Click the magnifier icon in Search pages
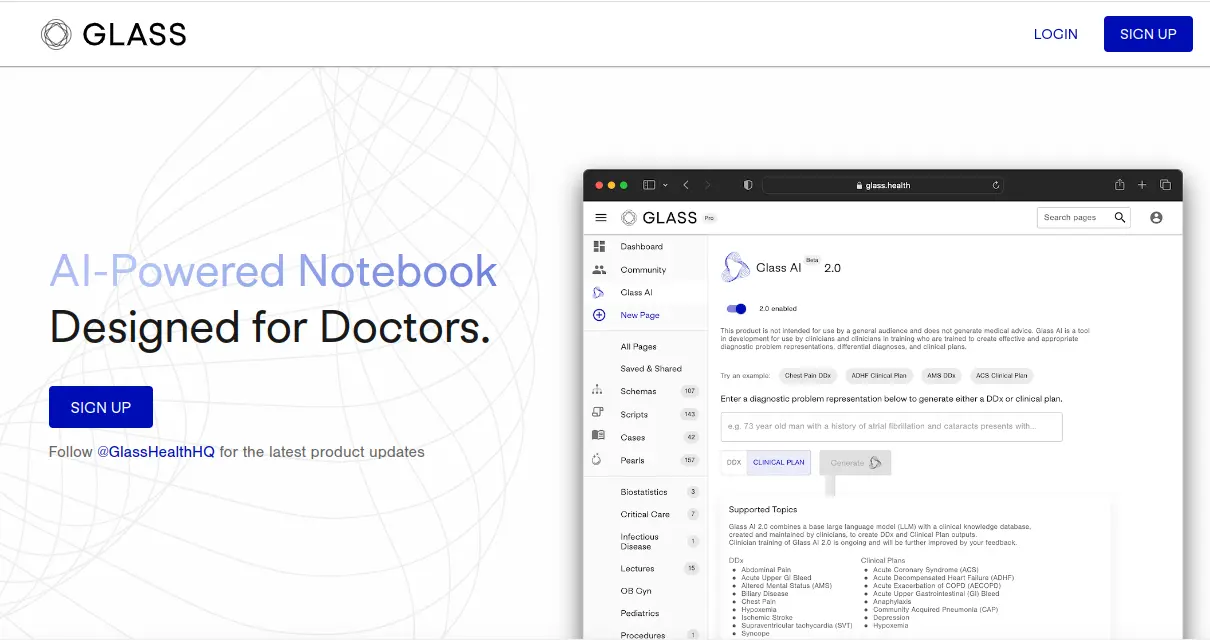The width and height of the screenshot is (1210, 640). [1120, 217]
